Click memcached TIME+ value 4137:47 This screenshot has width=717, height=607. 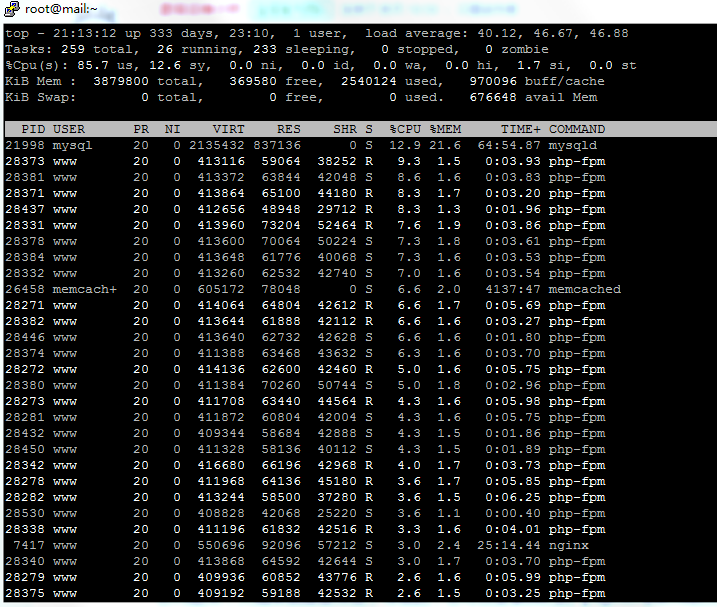pyautogui.click(x=513, y=290)
